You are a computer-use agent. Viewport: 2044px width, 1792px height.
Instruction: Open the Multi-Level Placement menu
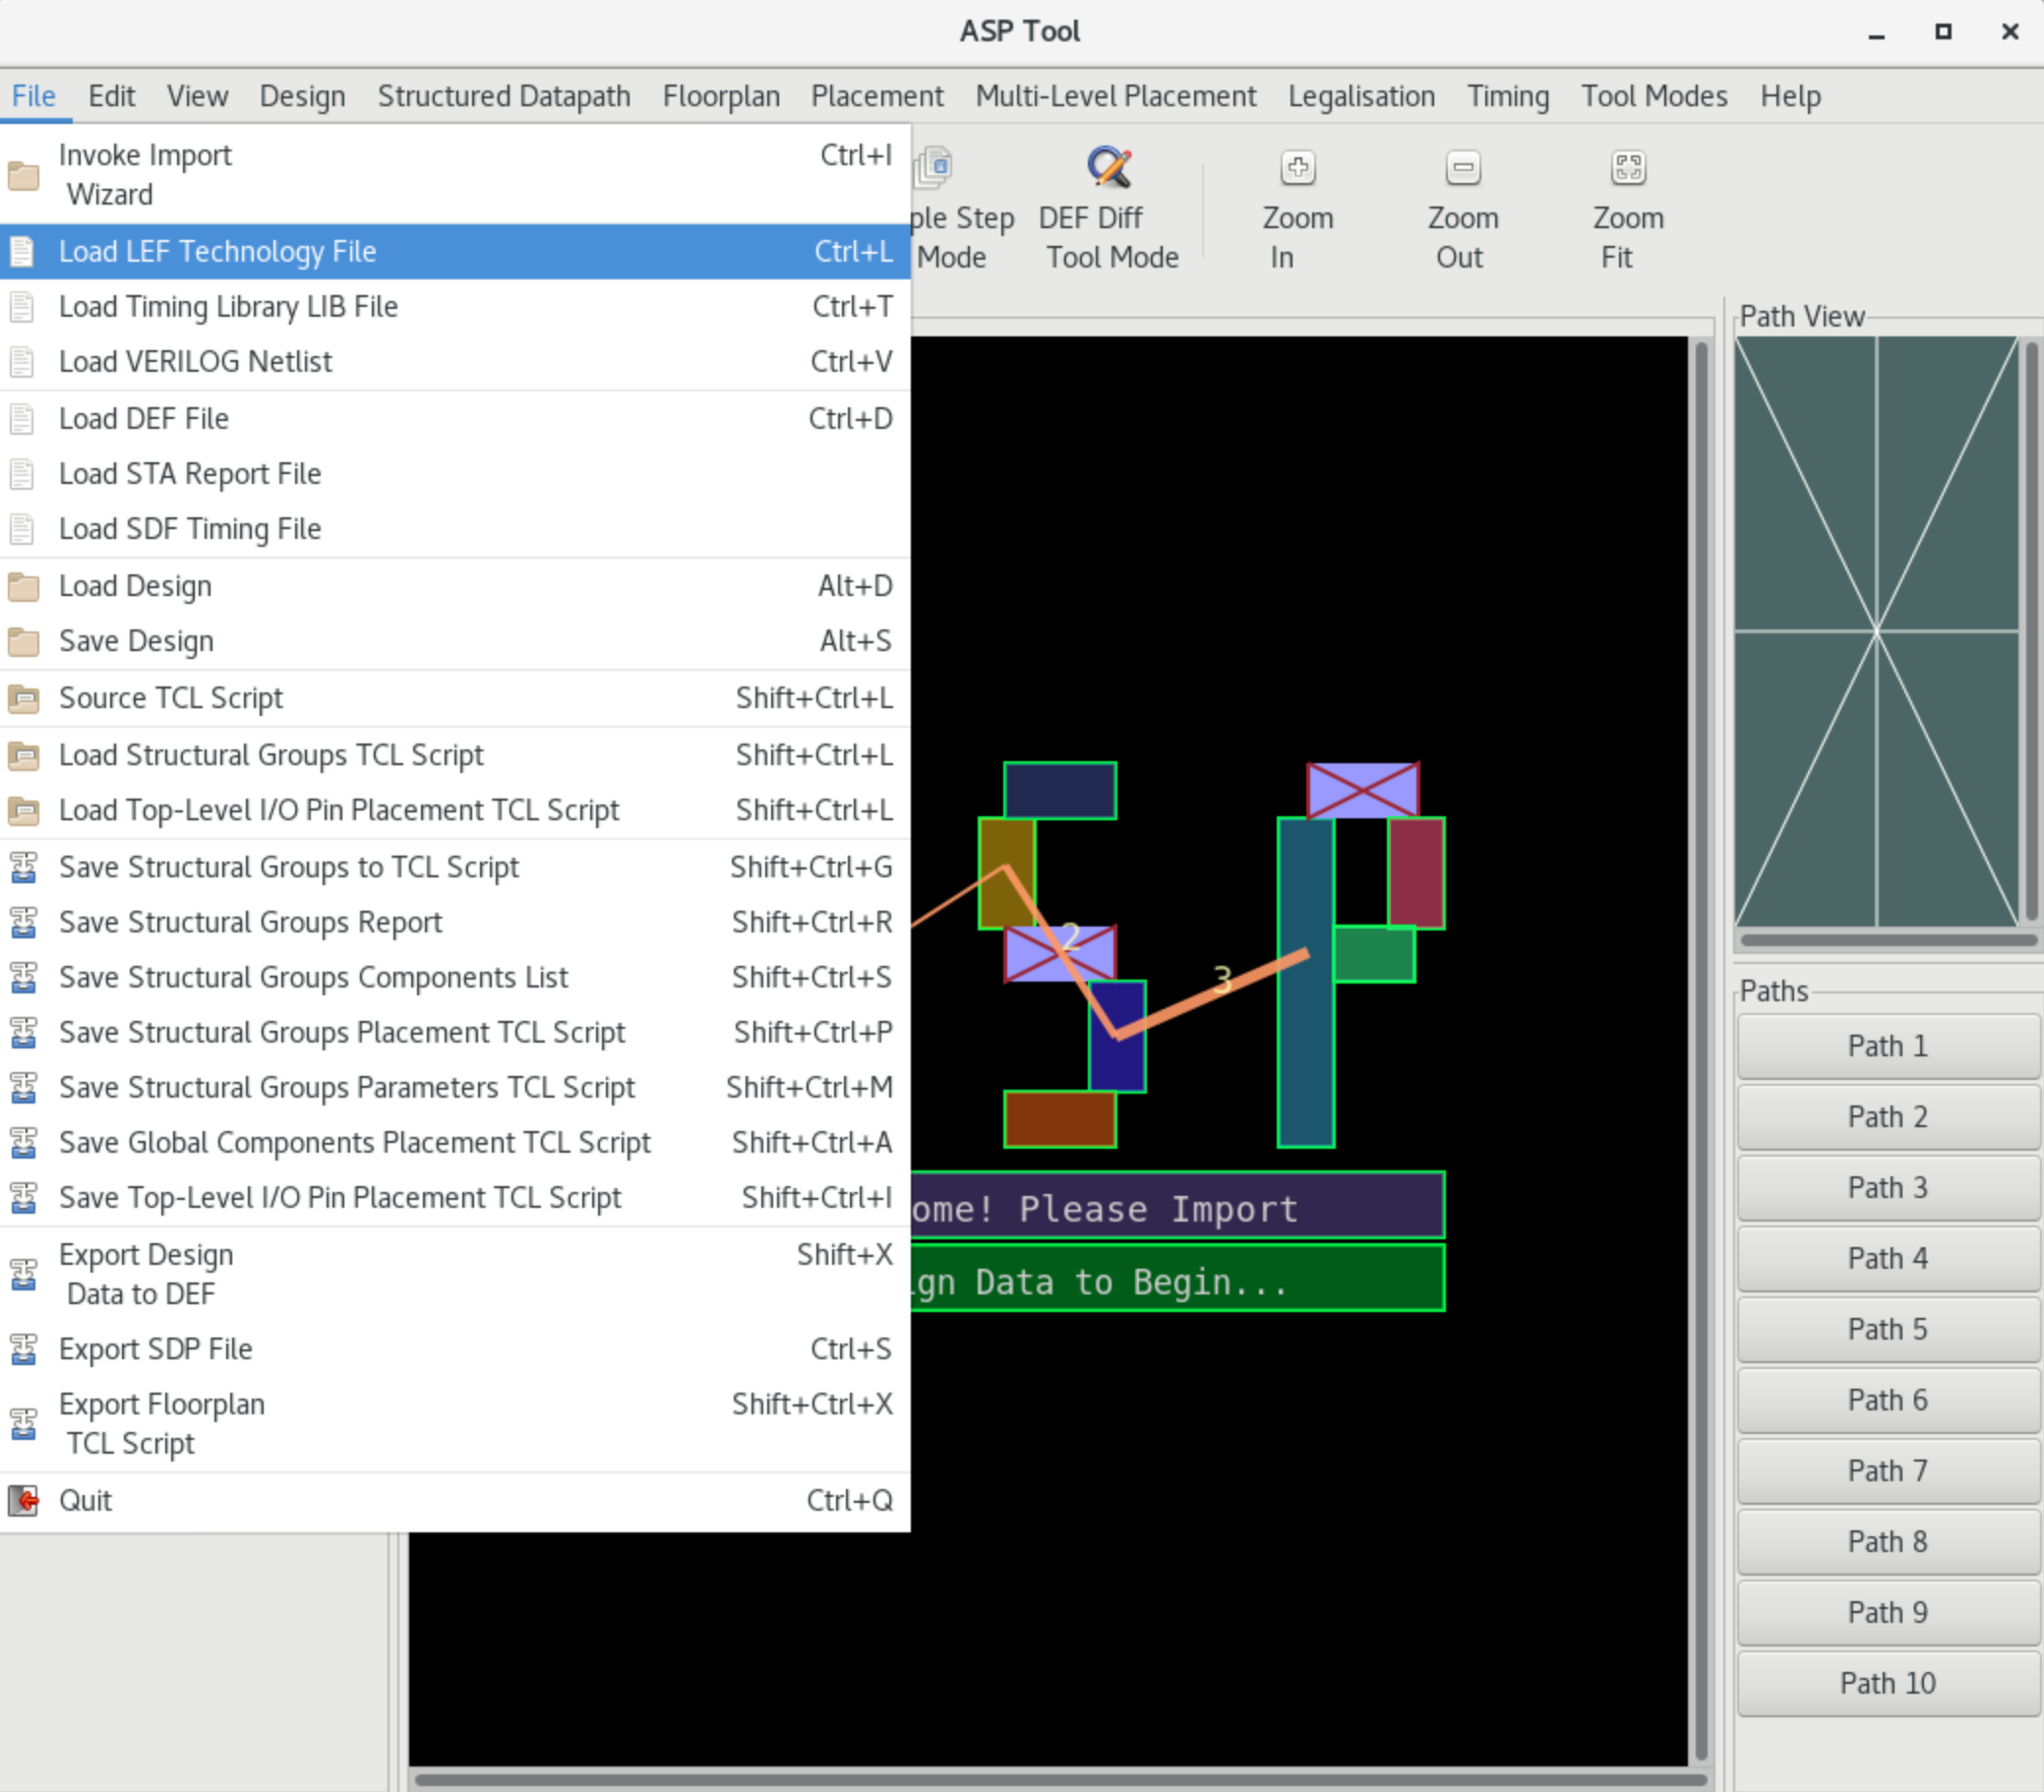point(1116,96)
